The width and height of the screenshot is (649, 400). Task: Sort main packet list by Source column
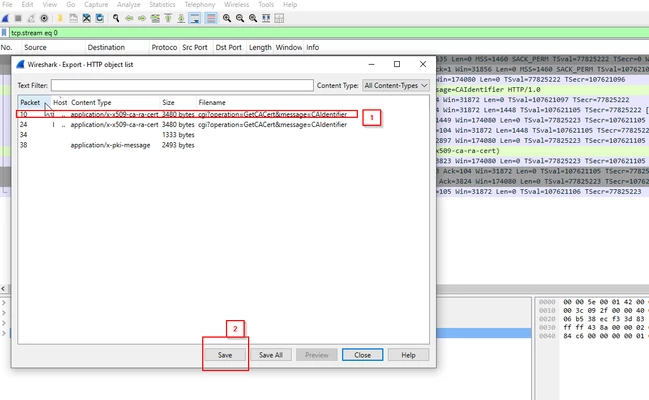(54, 47)
